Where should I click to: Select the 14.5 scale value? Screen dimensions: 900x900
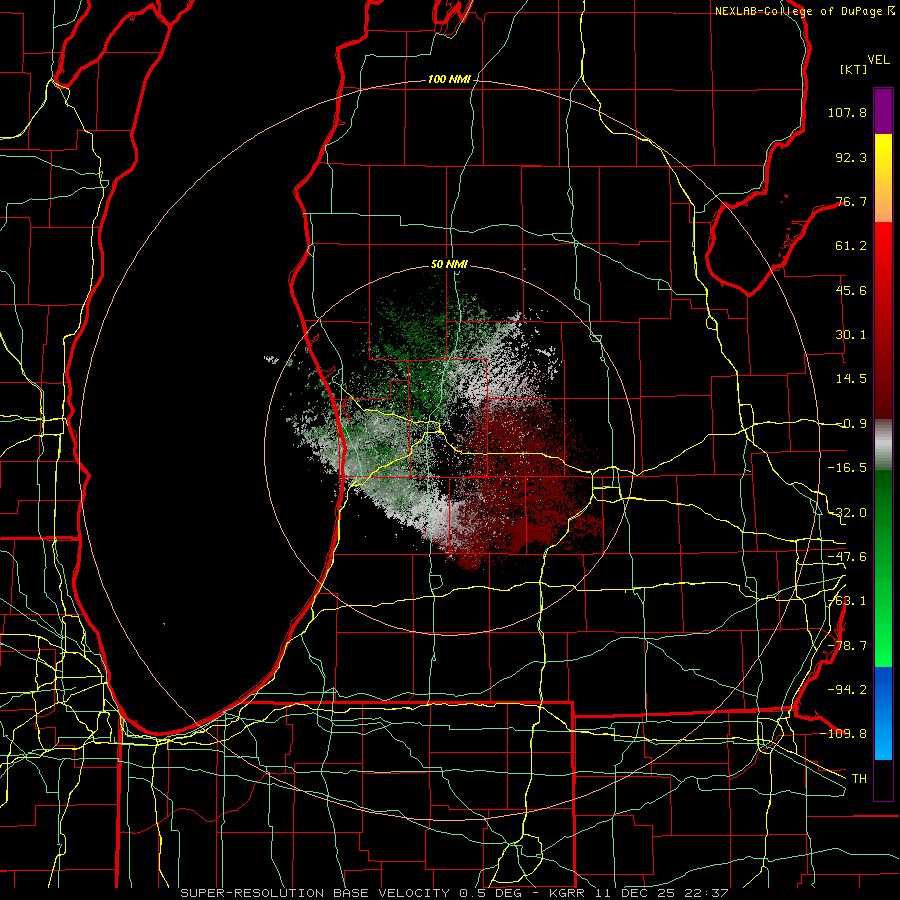(x=851, y=379)
